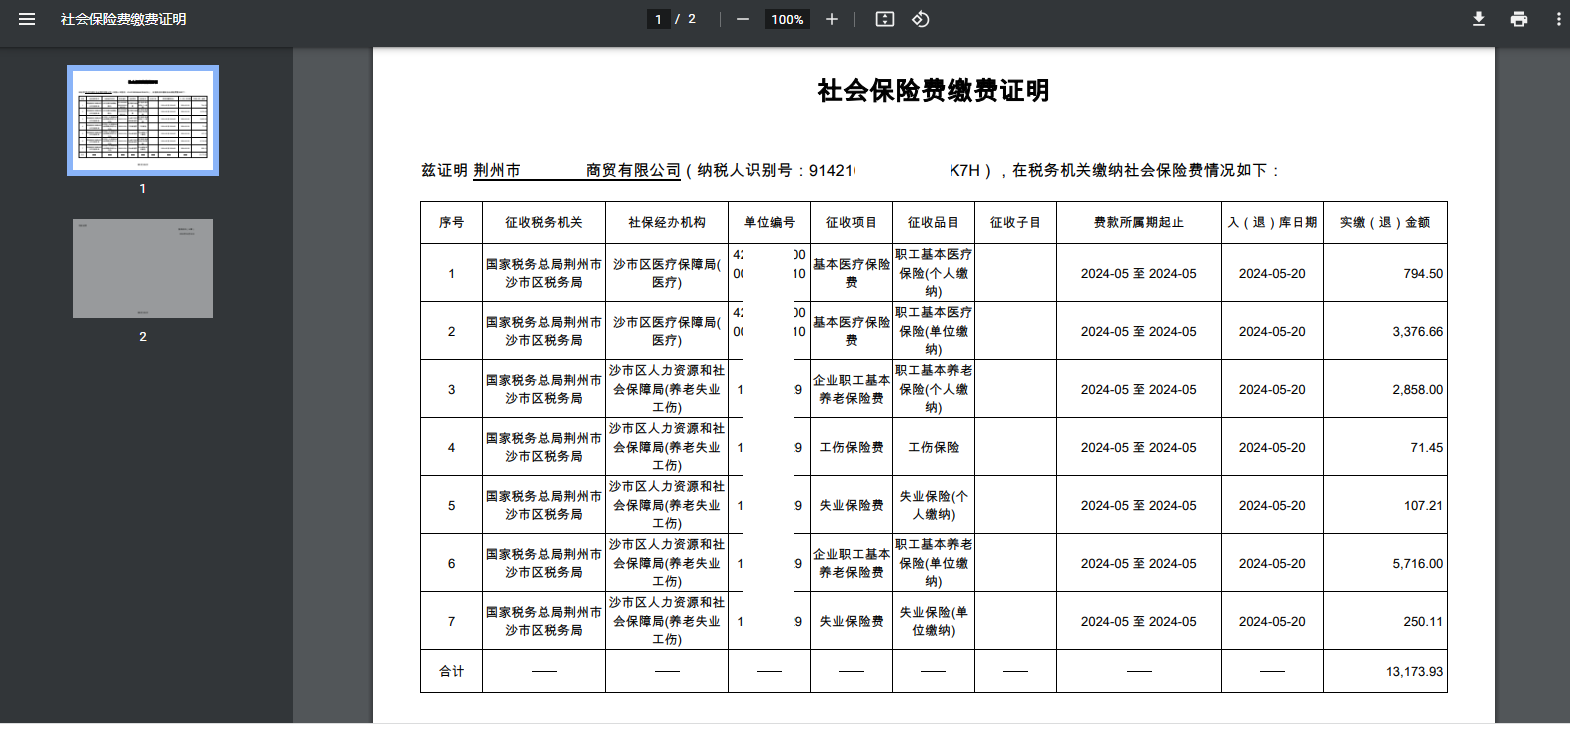Viewport: 1570px width, 730px height.
Task: Click the fit to page icon
Action: click(x=885, y=19)
